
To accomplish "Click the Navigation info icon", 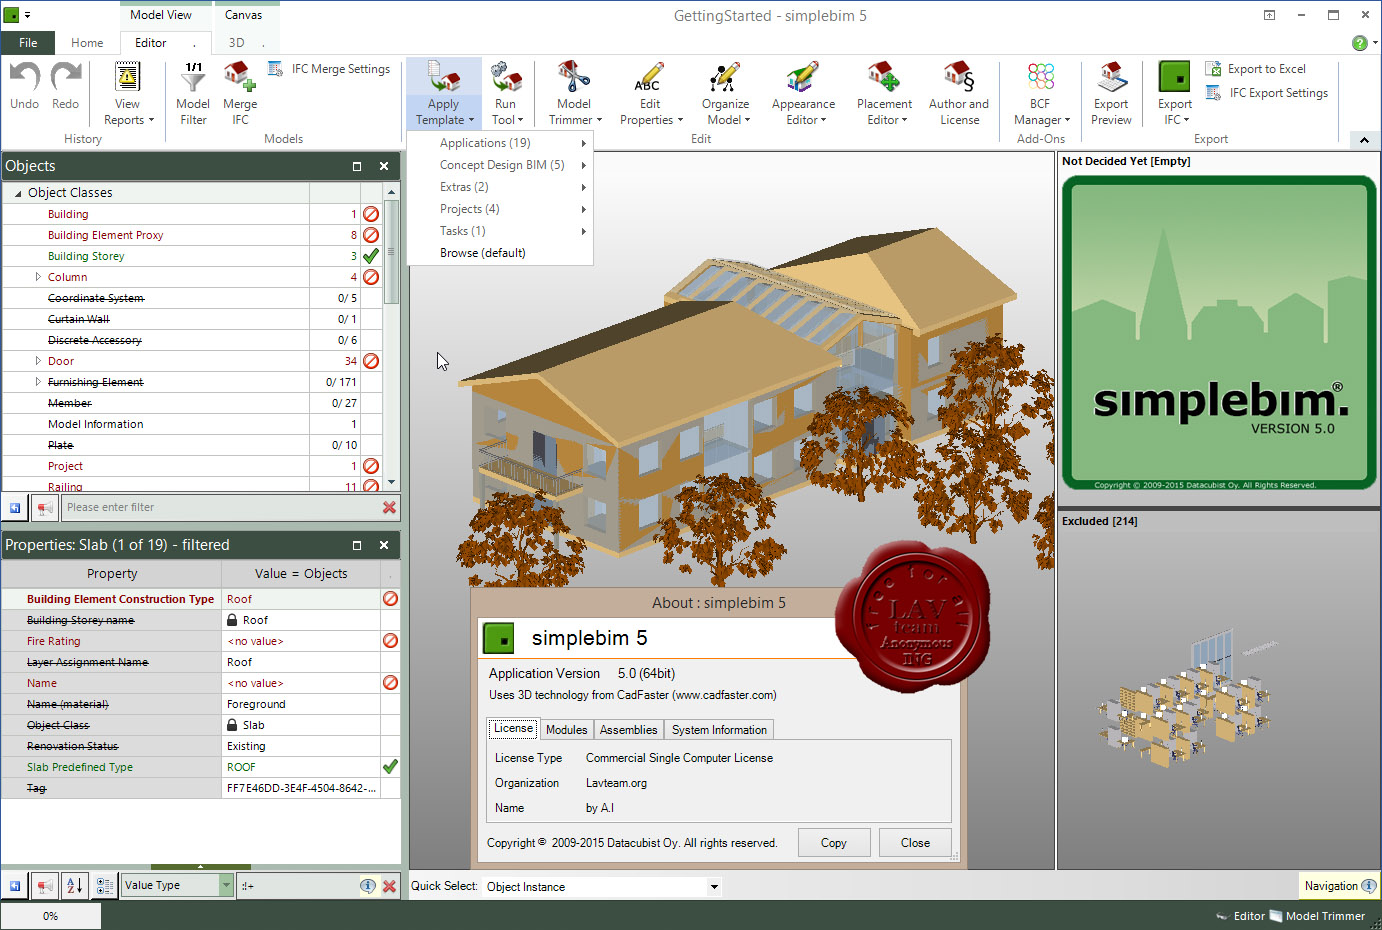I will coord(1368,886).
